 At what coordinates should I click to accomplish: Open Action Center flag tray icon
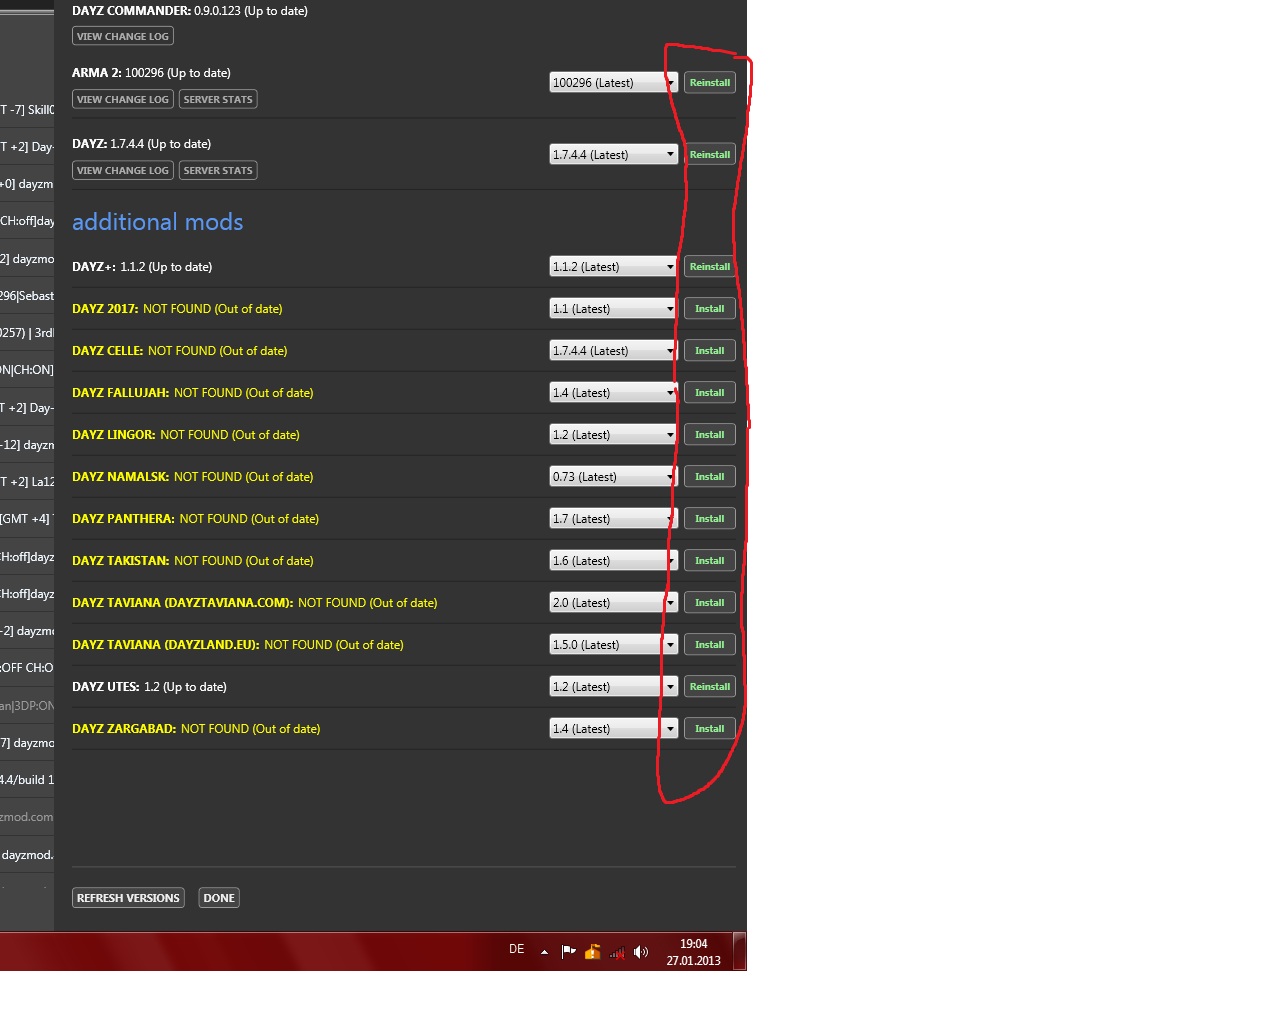tap(568, 952)
